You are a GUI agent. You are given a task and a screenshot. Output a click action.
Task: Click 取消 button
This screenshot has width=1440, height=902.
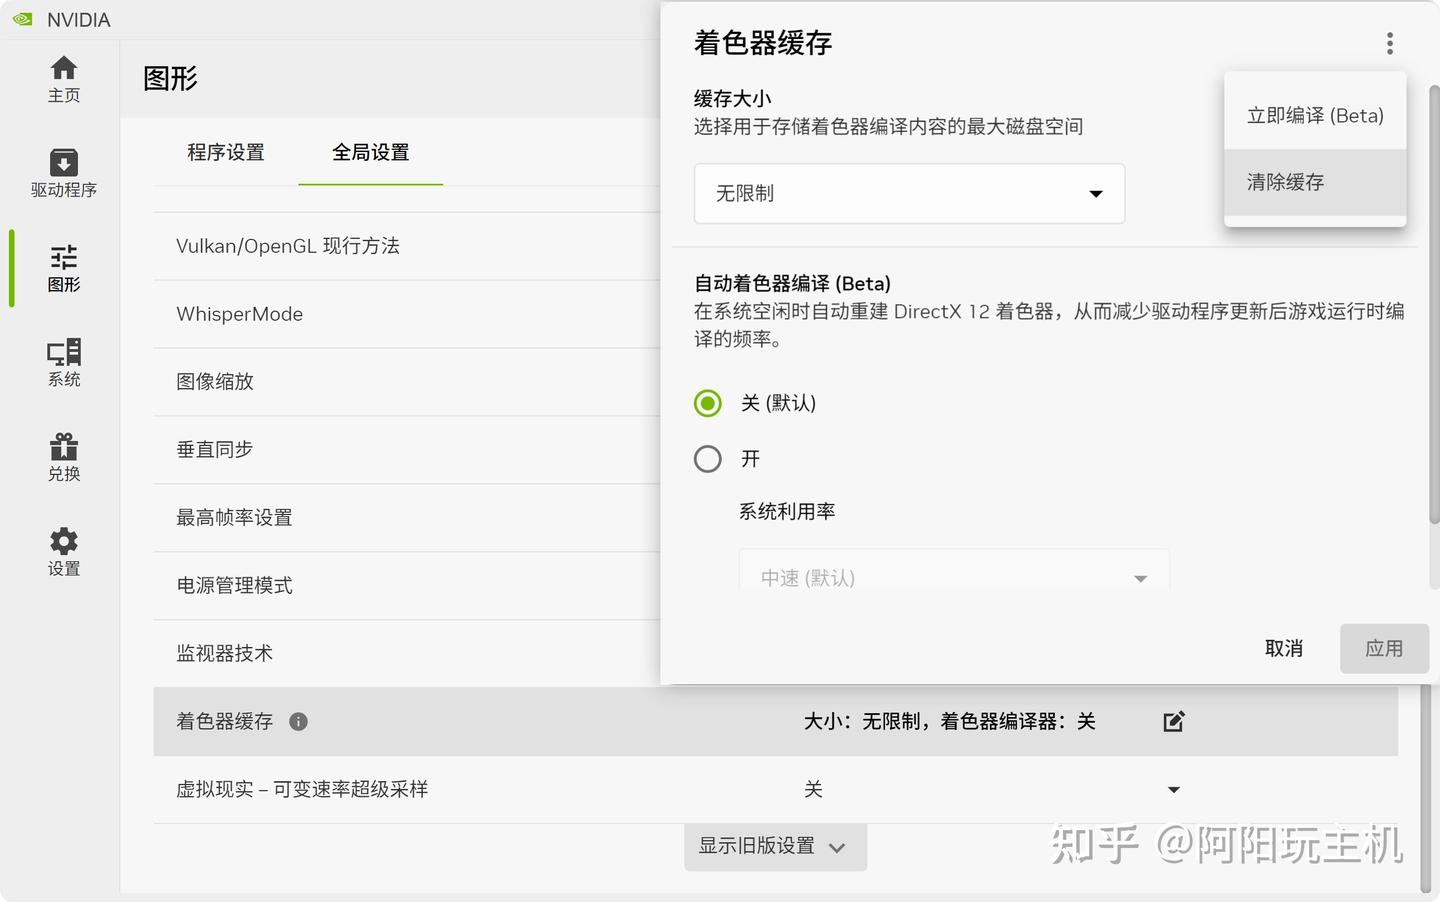point(1284,648)
